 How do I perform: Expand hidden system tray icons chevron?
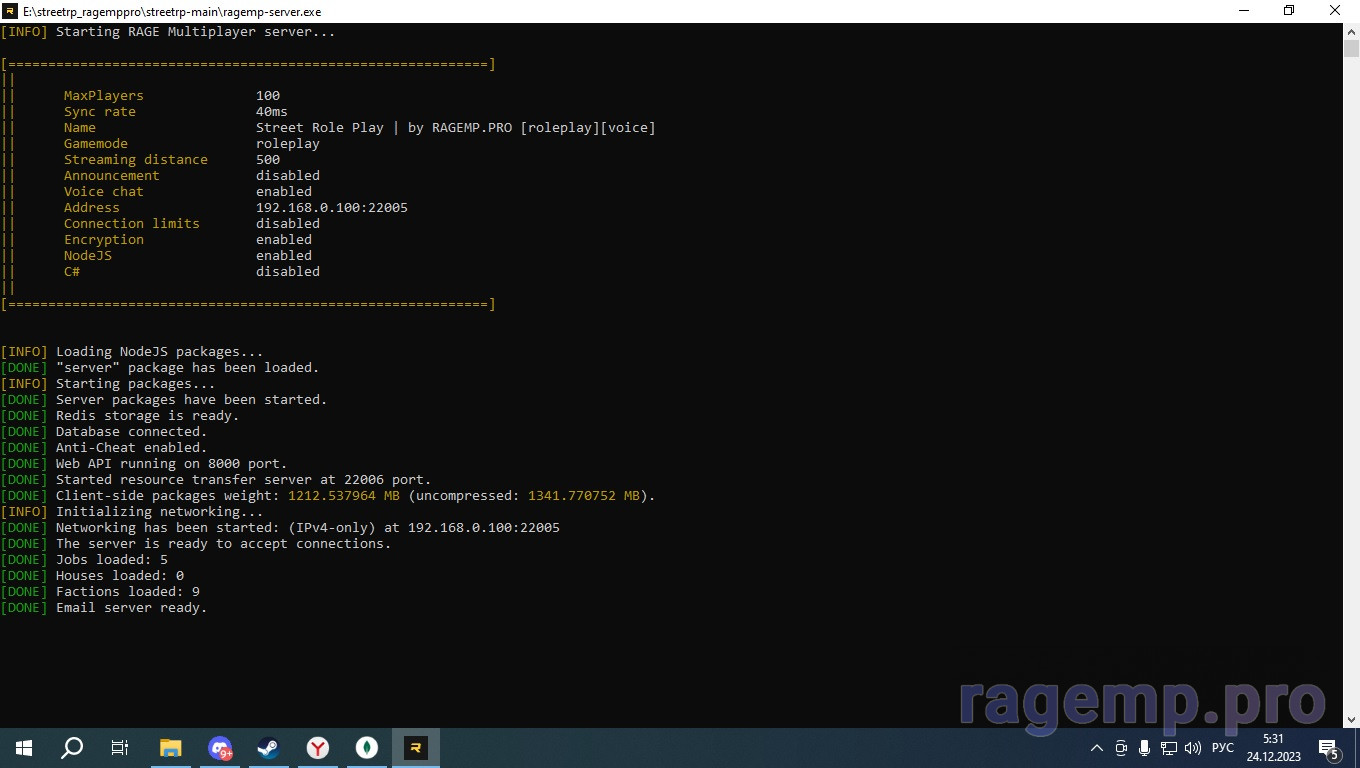[1097, 748]
